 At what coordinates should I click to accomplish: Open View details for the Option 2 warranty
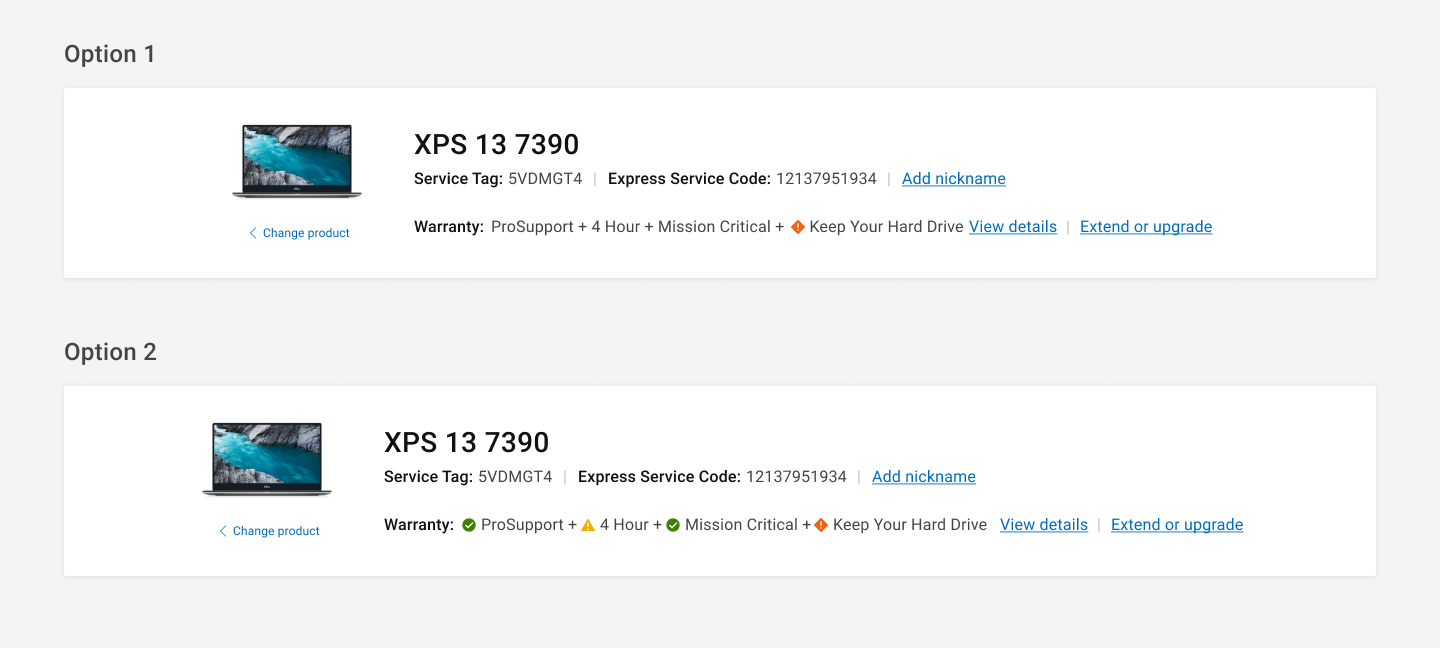1044,525
